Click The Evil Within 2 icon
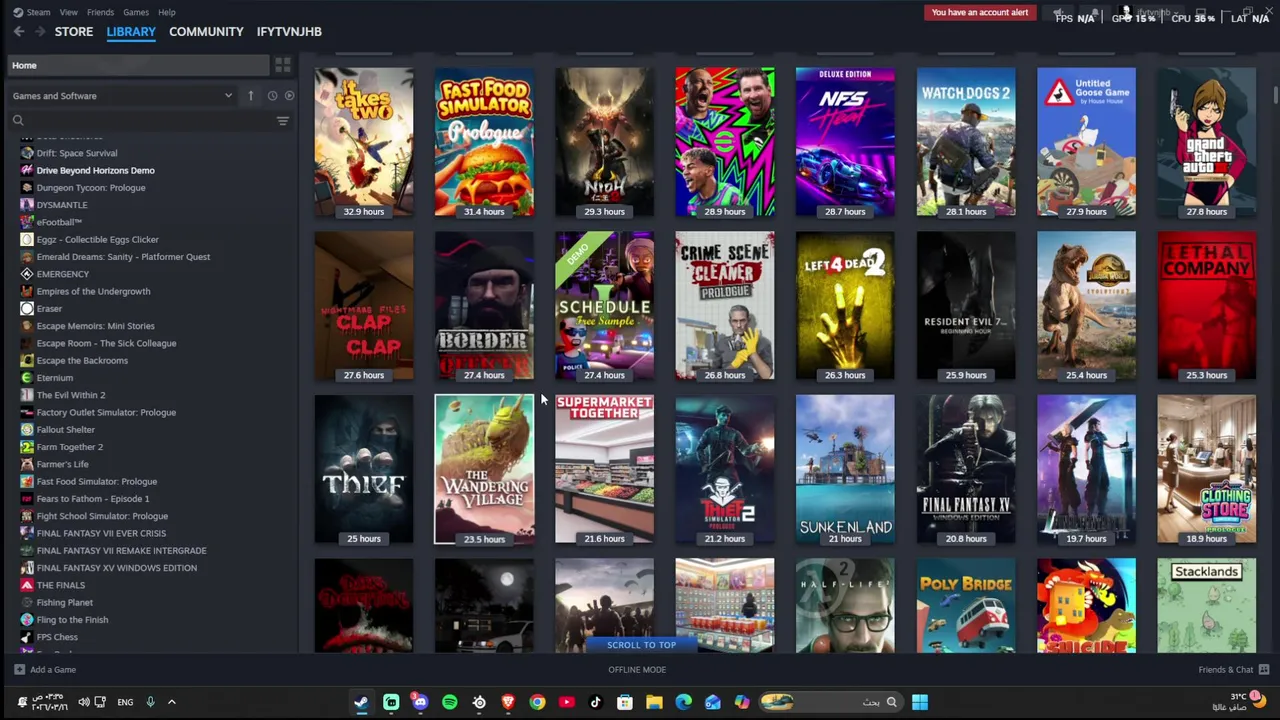Image resolution: width=1280 pixels, height=720 pixels. (x=27, y=395)
